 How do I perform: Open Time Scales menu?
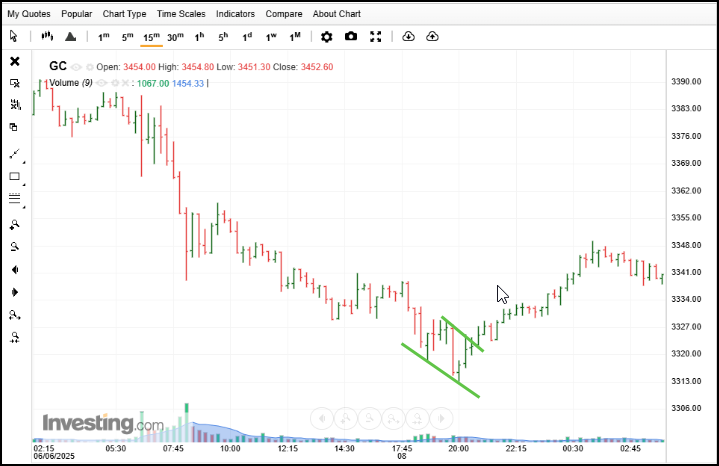tap(181, 14)
